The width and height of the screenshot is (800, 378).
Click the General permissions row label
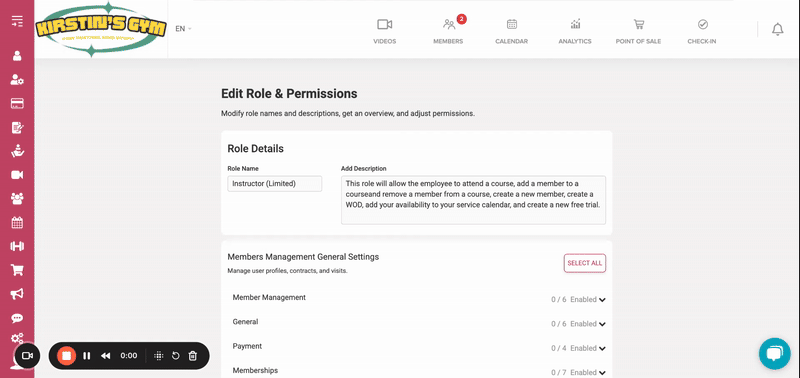coord(245,322)
